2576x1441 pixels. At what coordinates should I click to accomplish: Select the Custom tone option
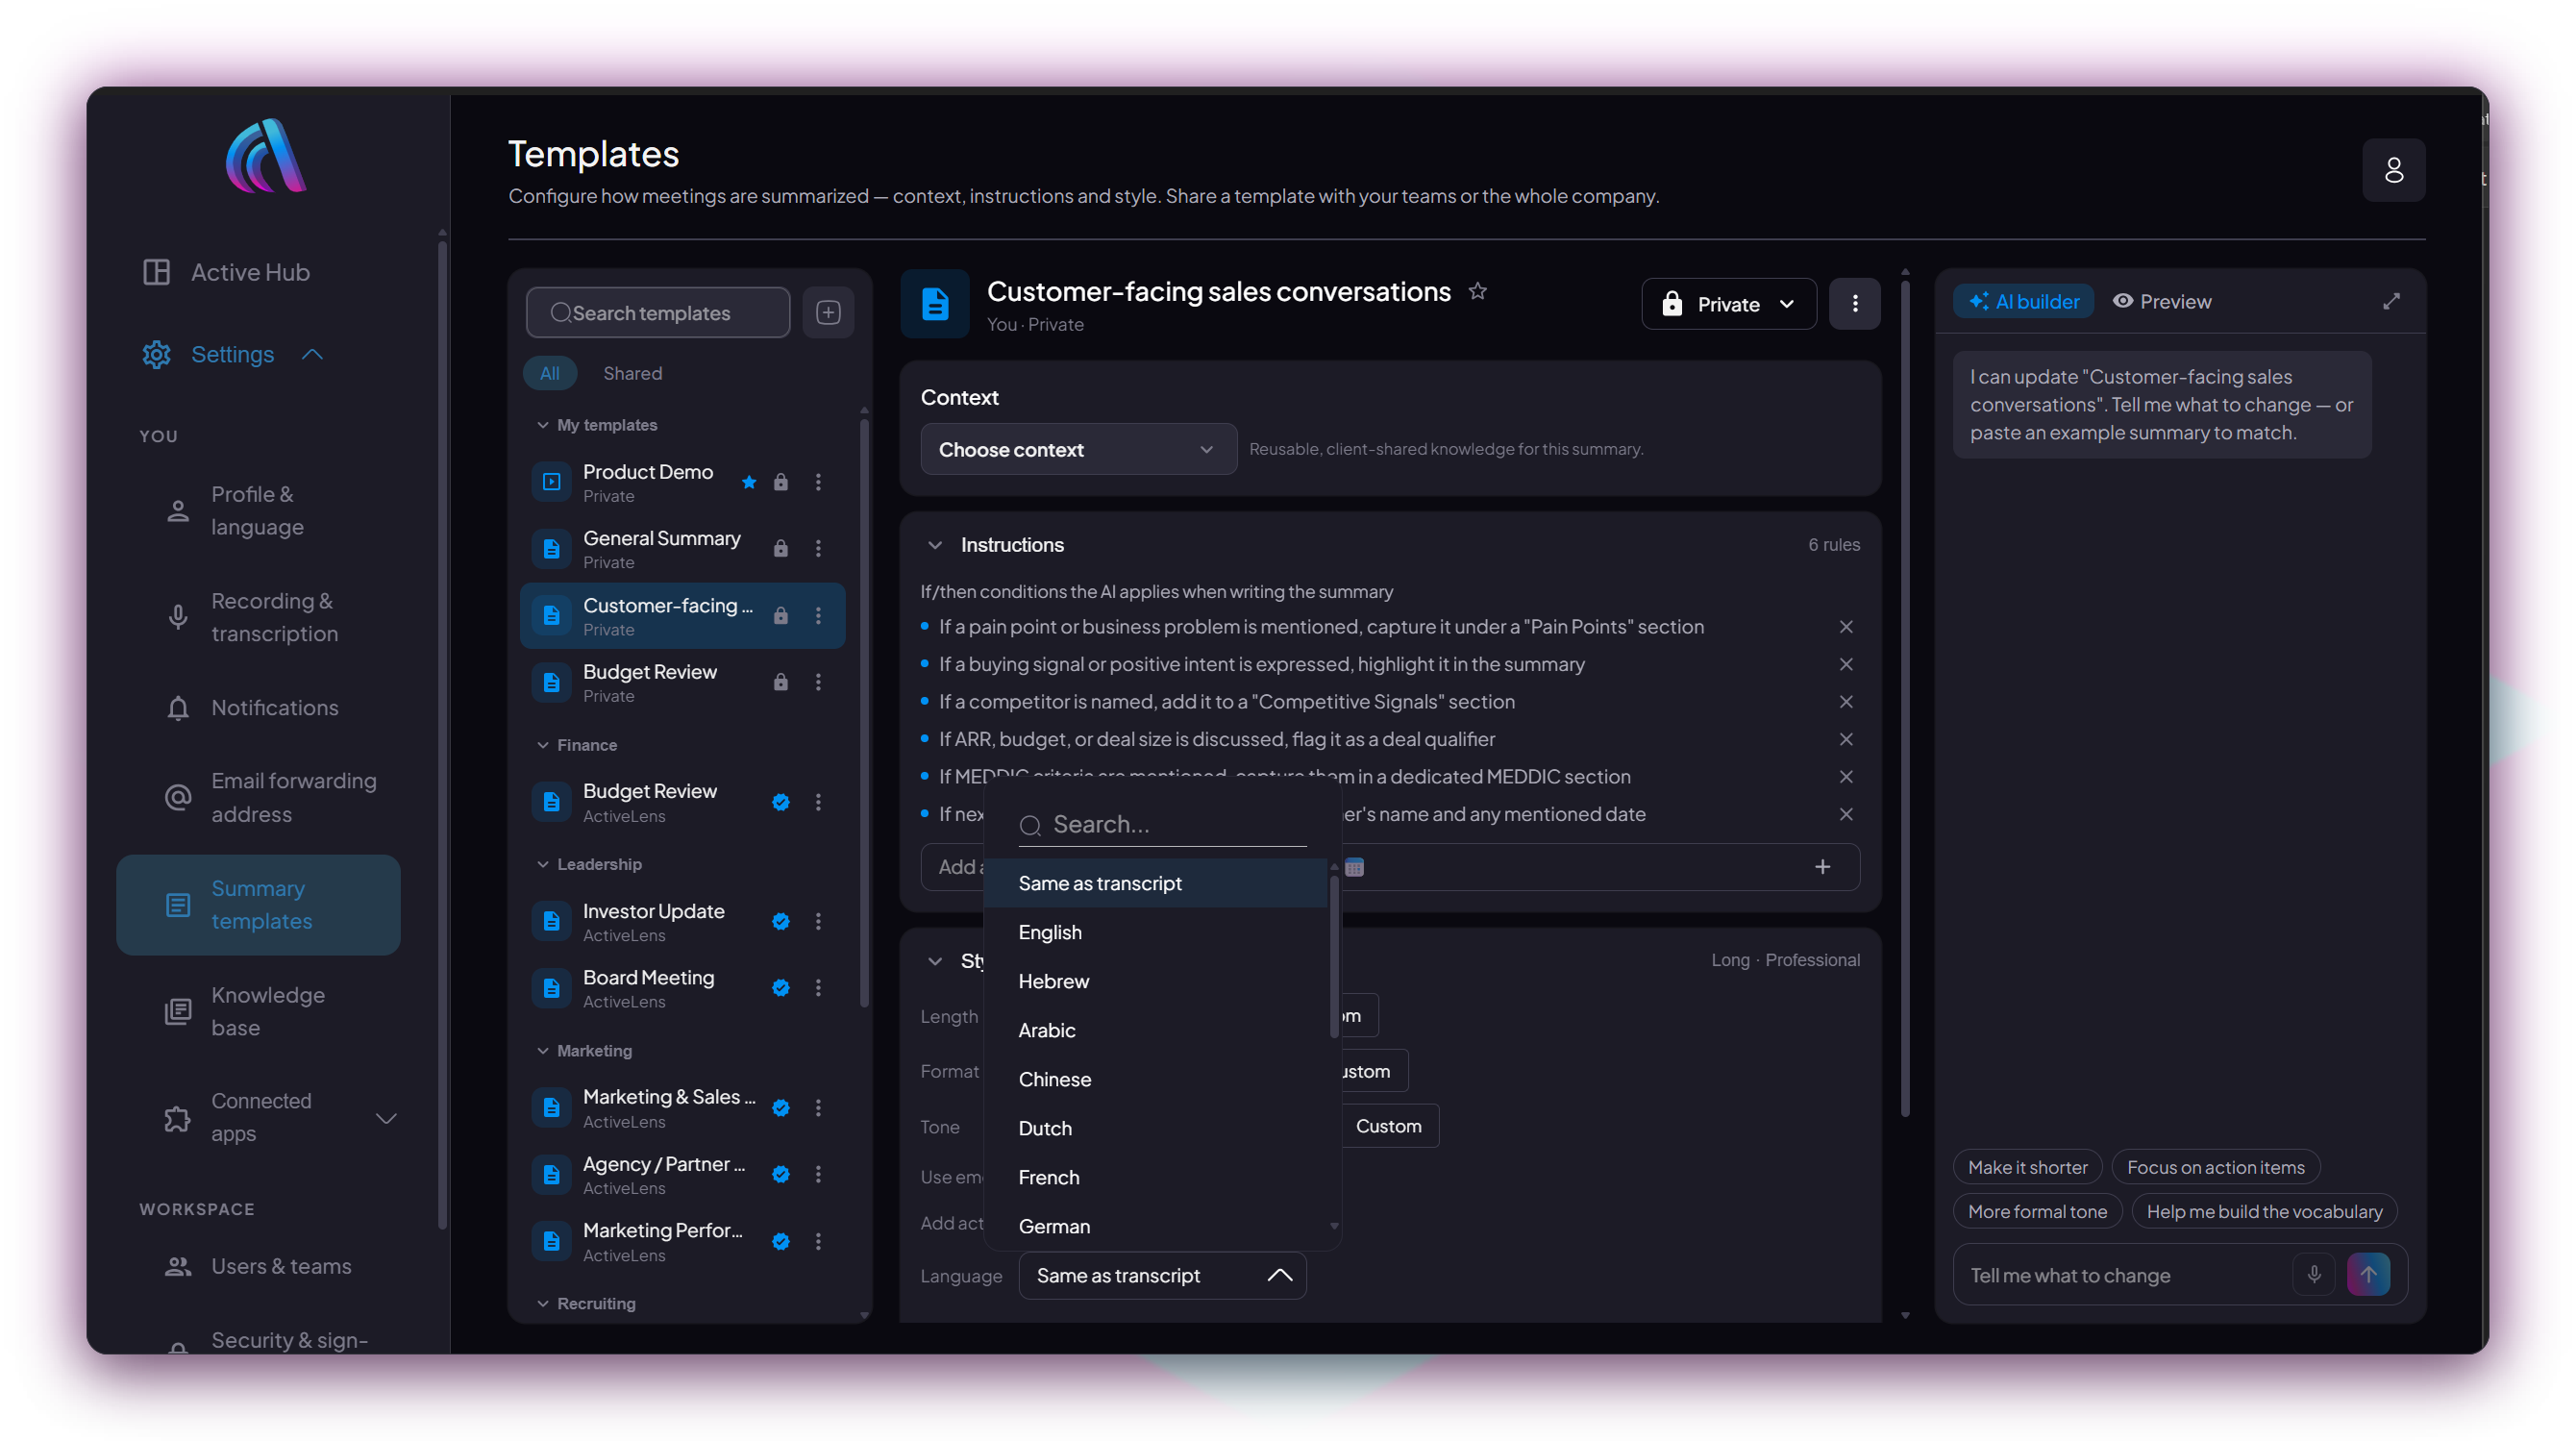tap(1388, 1126)
